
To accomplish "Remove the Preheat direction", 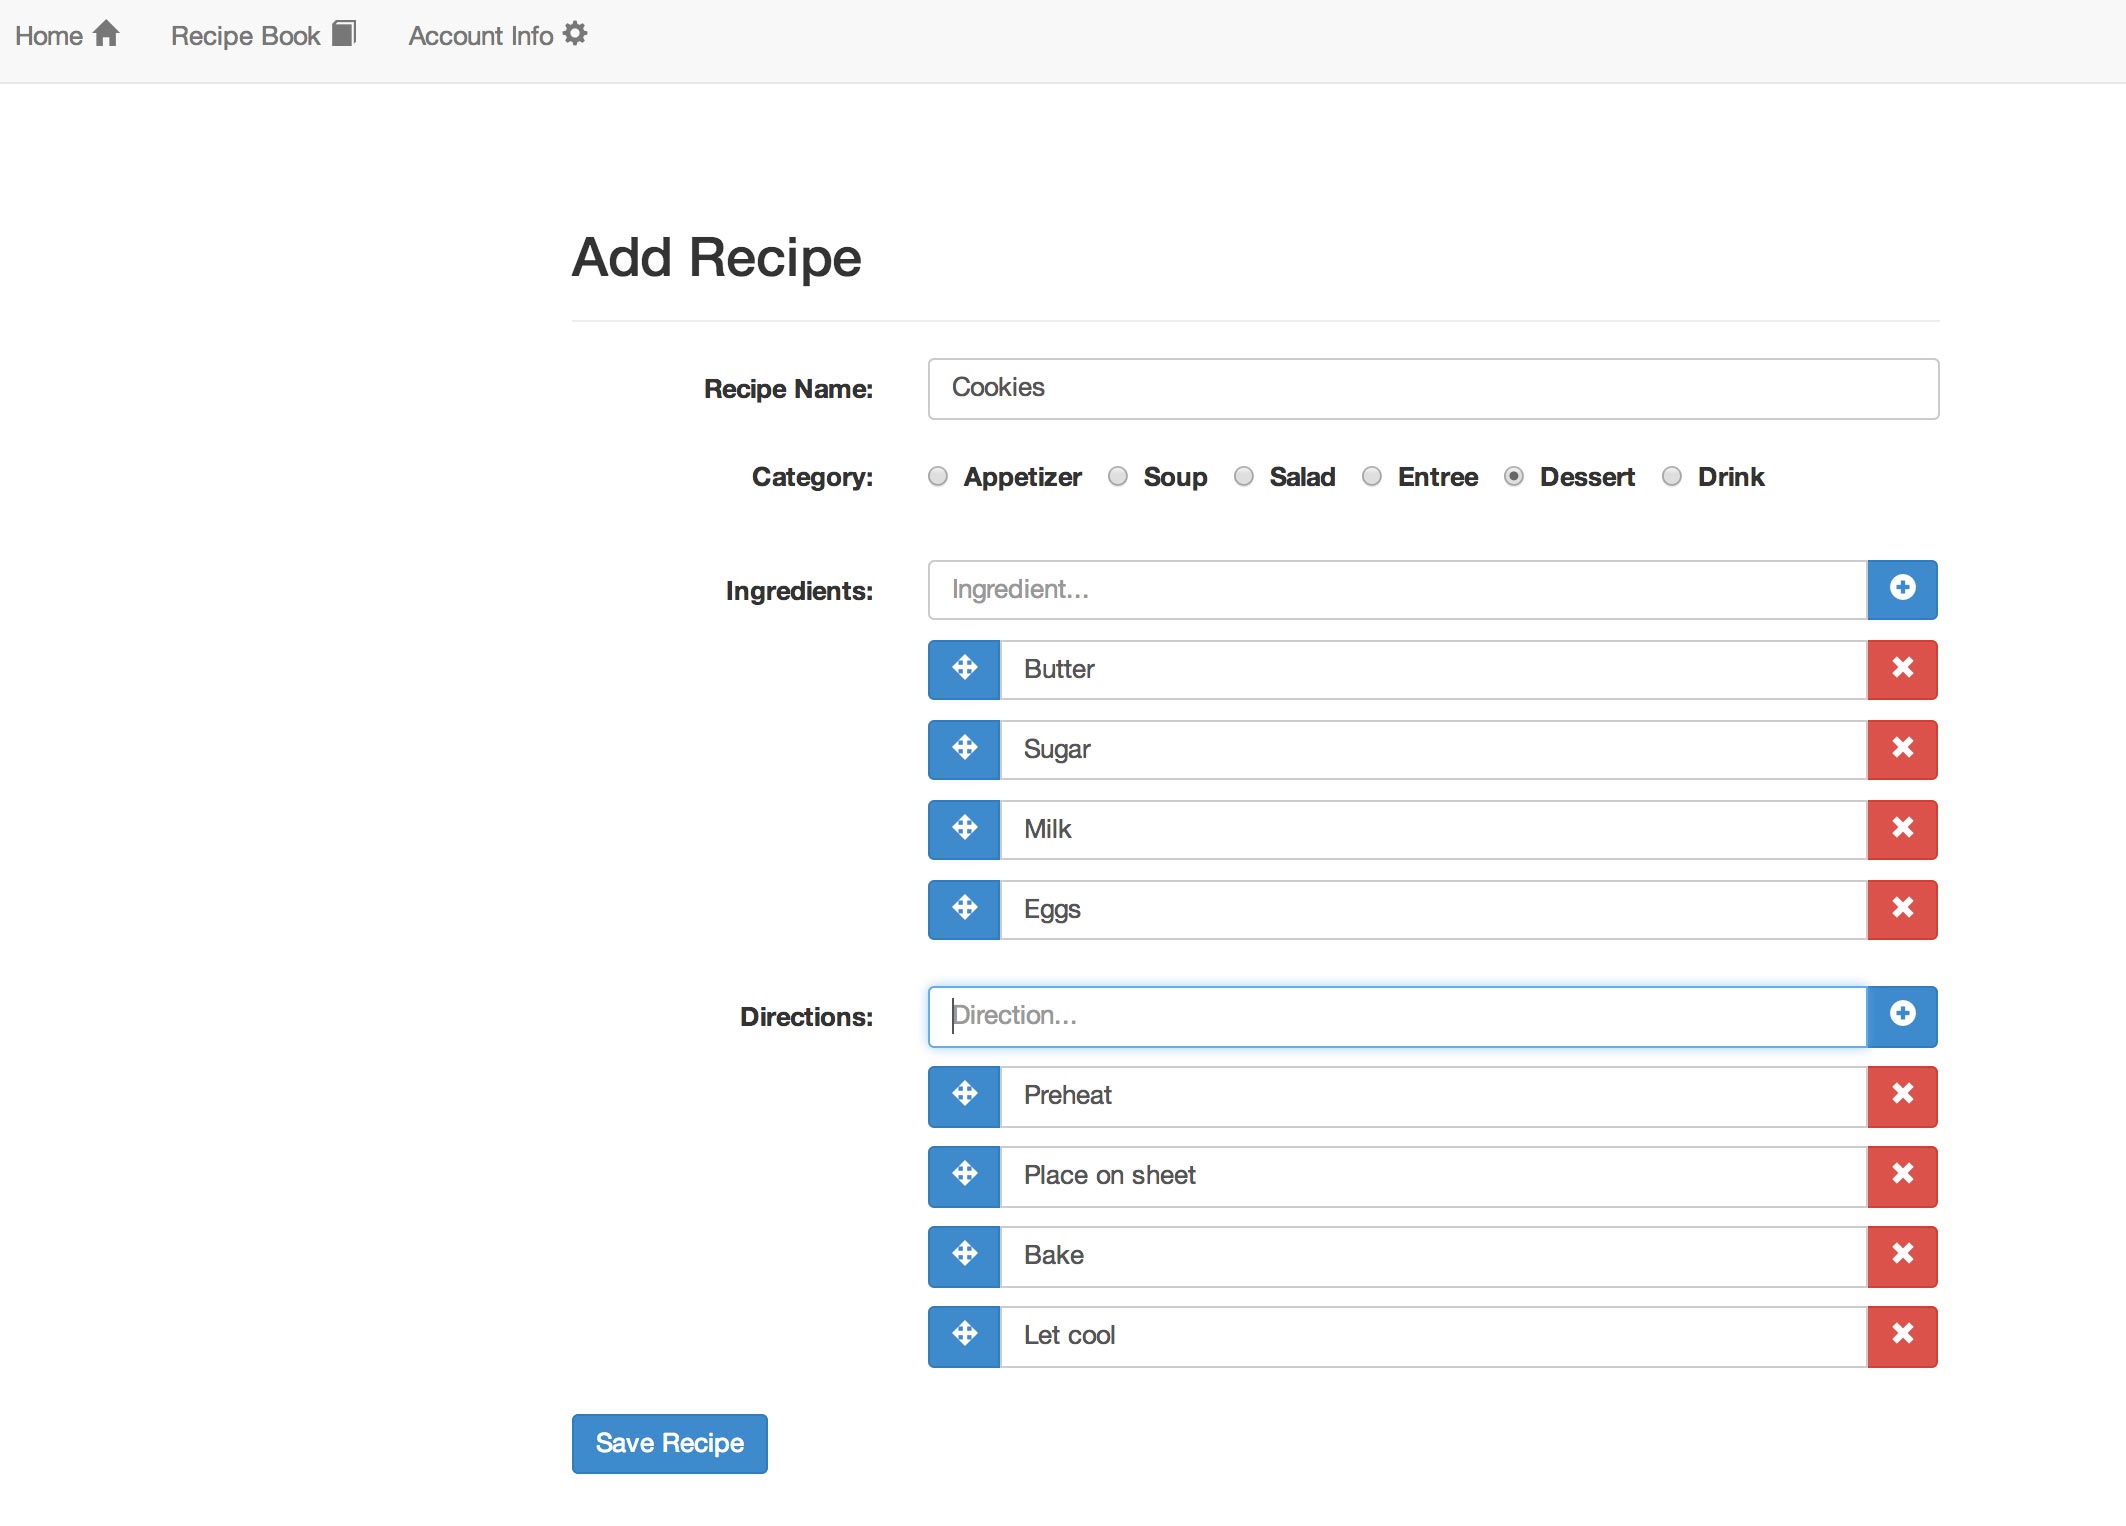I will click(x=1902, y=1095).
